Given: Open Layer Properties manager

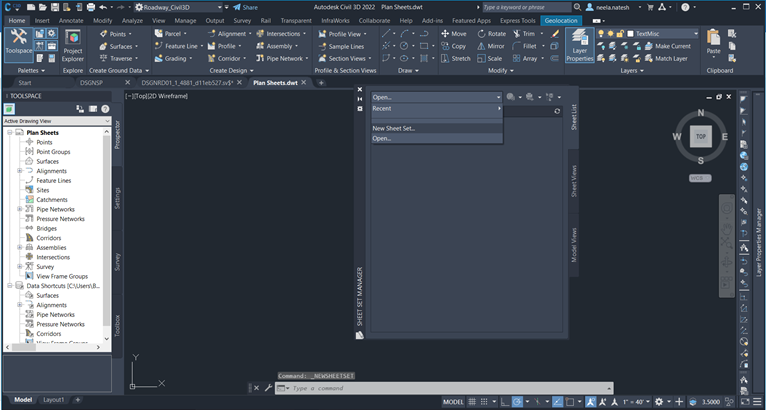Looking at the screenshot, I should [x=580, y=45].
